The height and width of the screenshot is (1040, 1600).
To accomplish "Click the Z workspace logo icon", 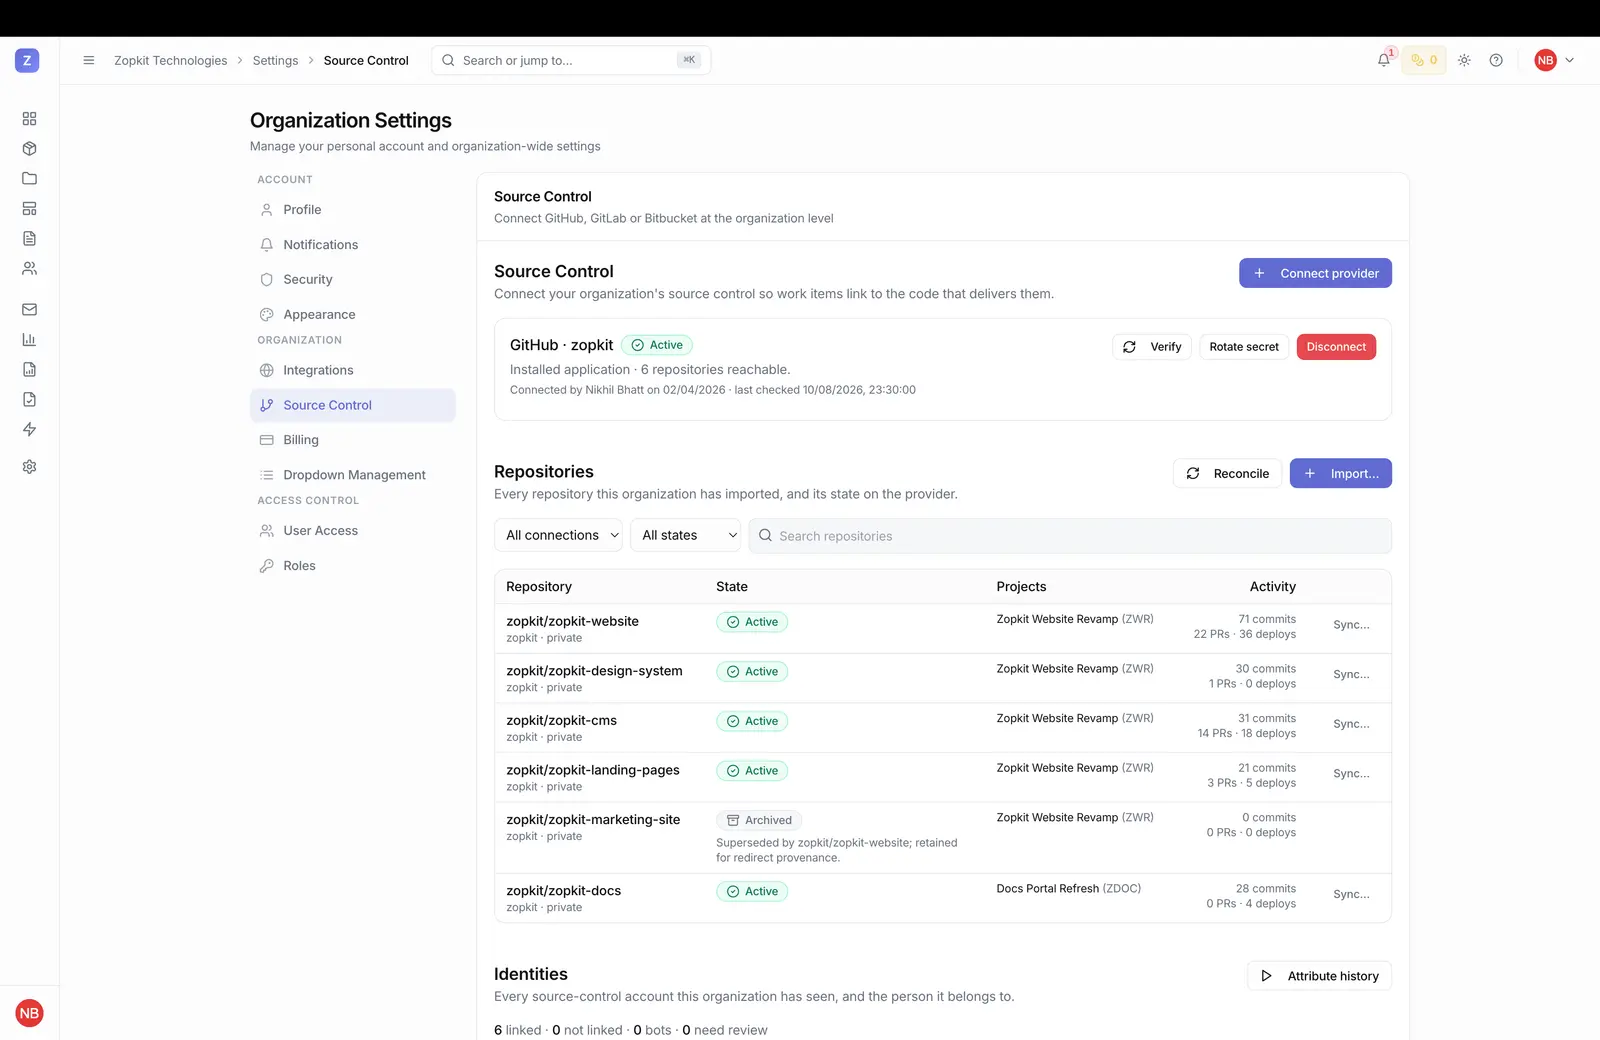I will click(27, 61).
